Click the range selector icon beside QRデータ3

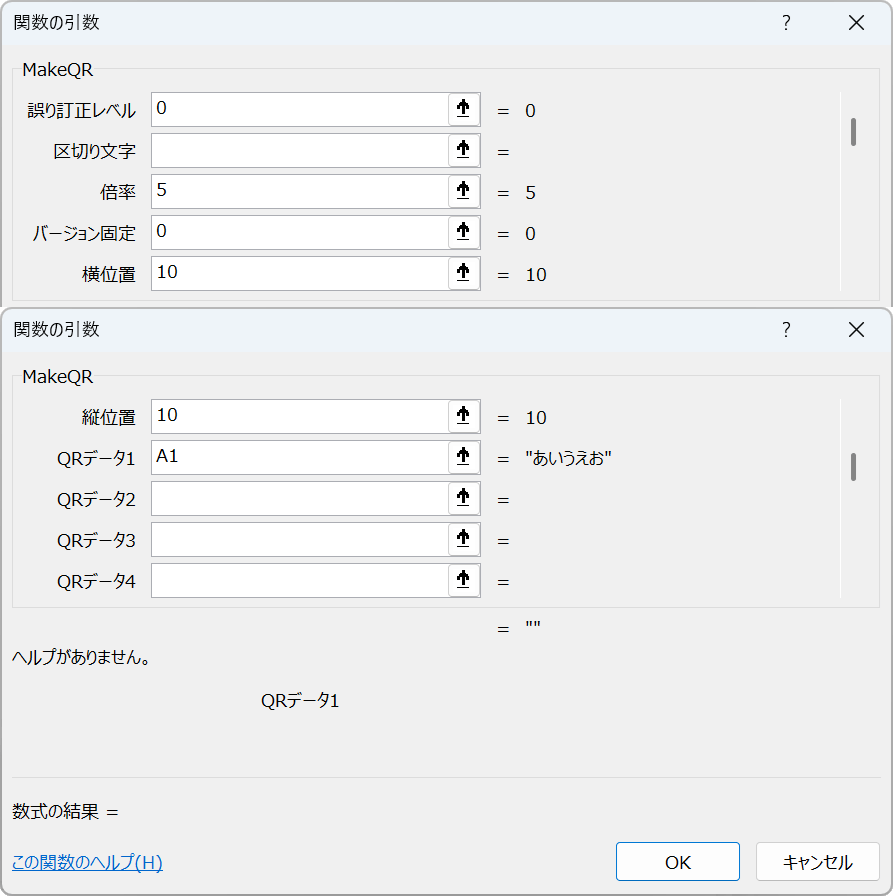(462, 539)
